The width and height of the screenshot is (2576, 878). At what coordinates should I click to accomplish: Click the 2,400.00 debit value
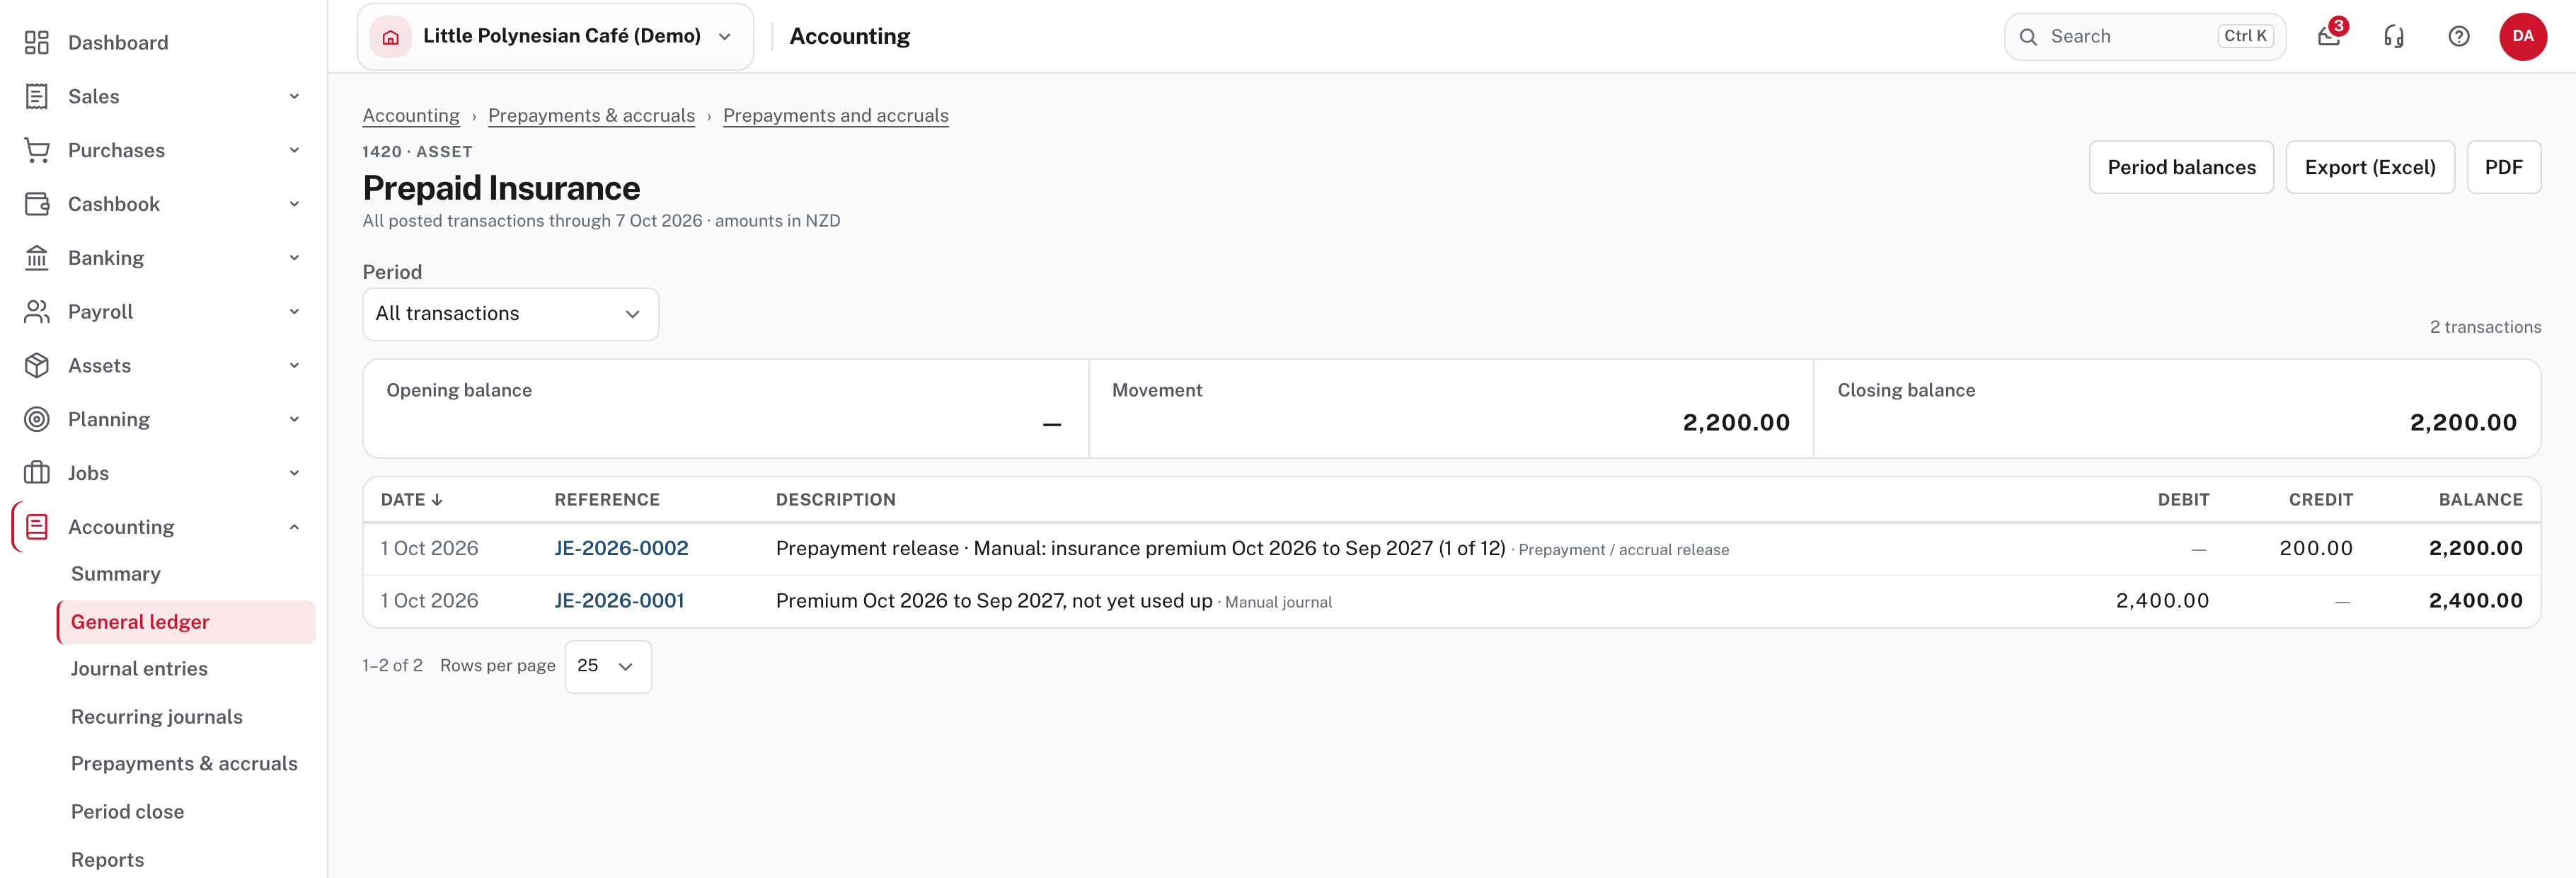[x=2162, y=601]
